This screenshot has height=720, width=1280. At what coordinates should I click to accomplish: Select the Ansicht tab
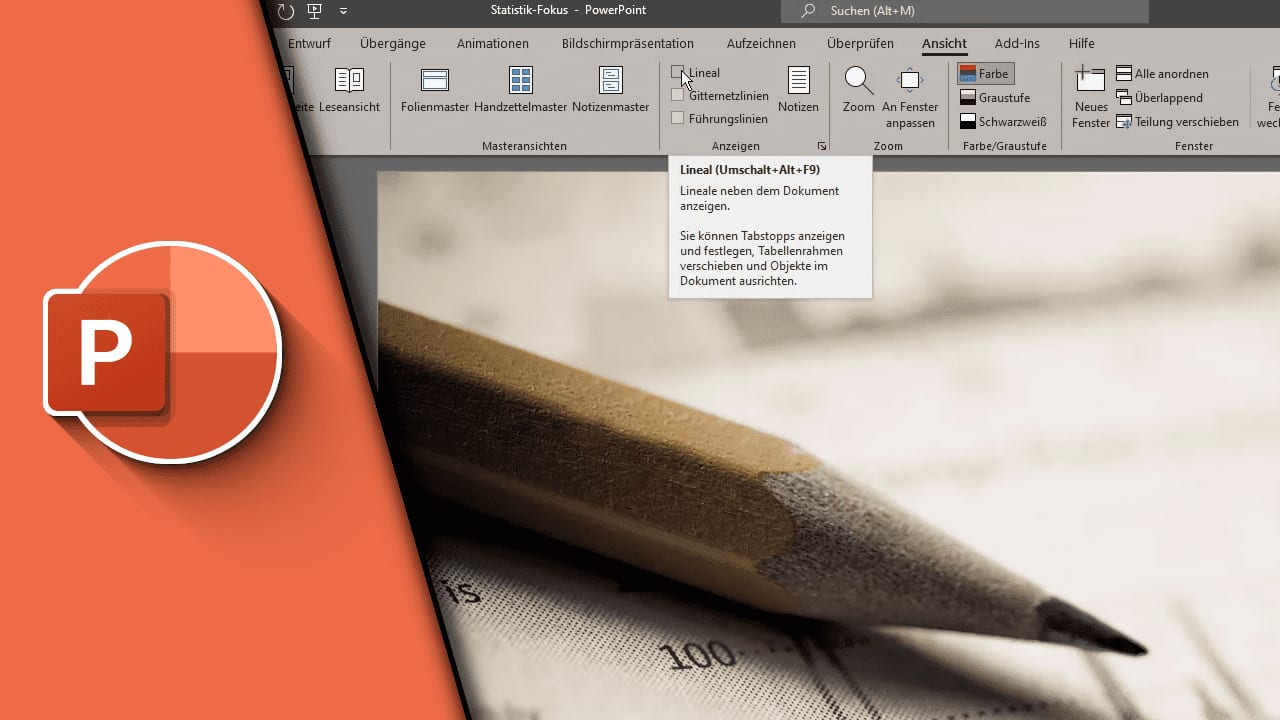pos(944,44)
